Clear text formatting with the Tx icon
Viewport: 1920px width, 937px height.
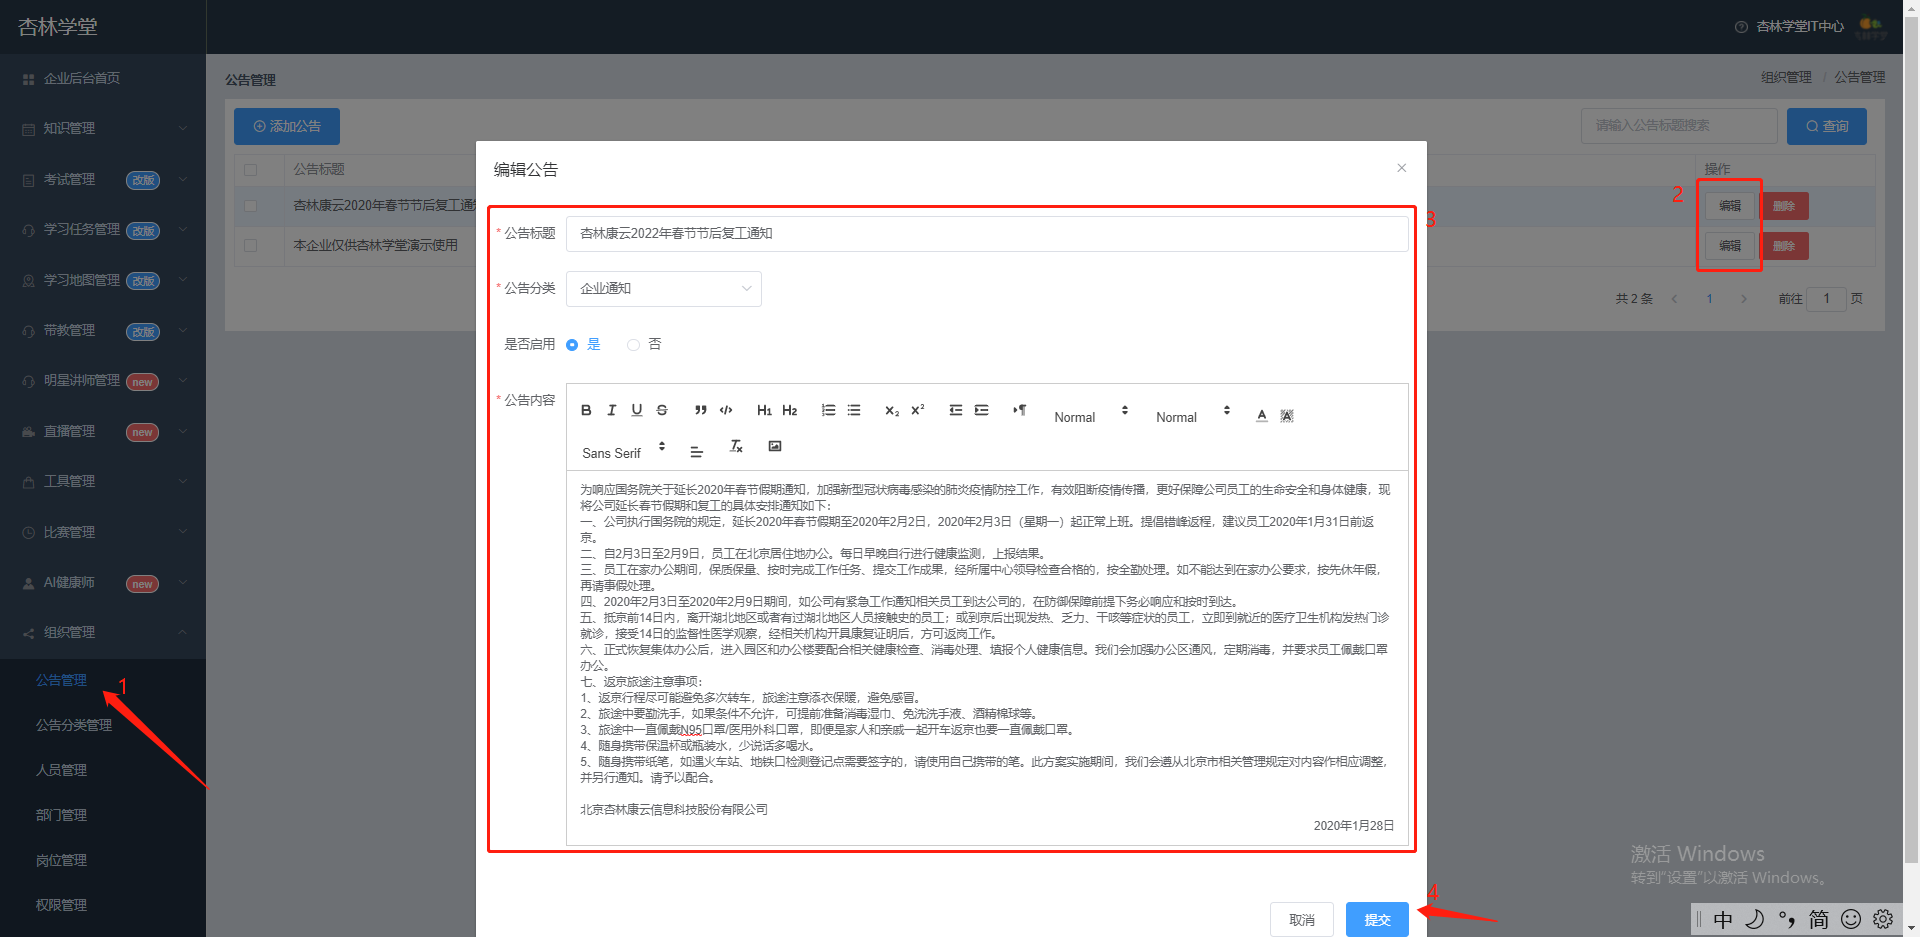736,446
